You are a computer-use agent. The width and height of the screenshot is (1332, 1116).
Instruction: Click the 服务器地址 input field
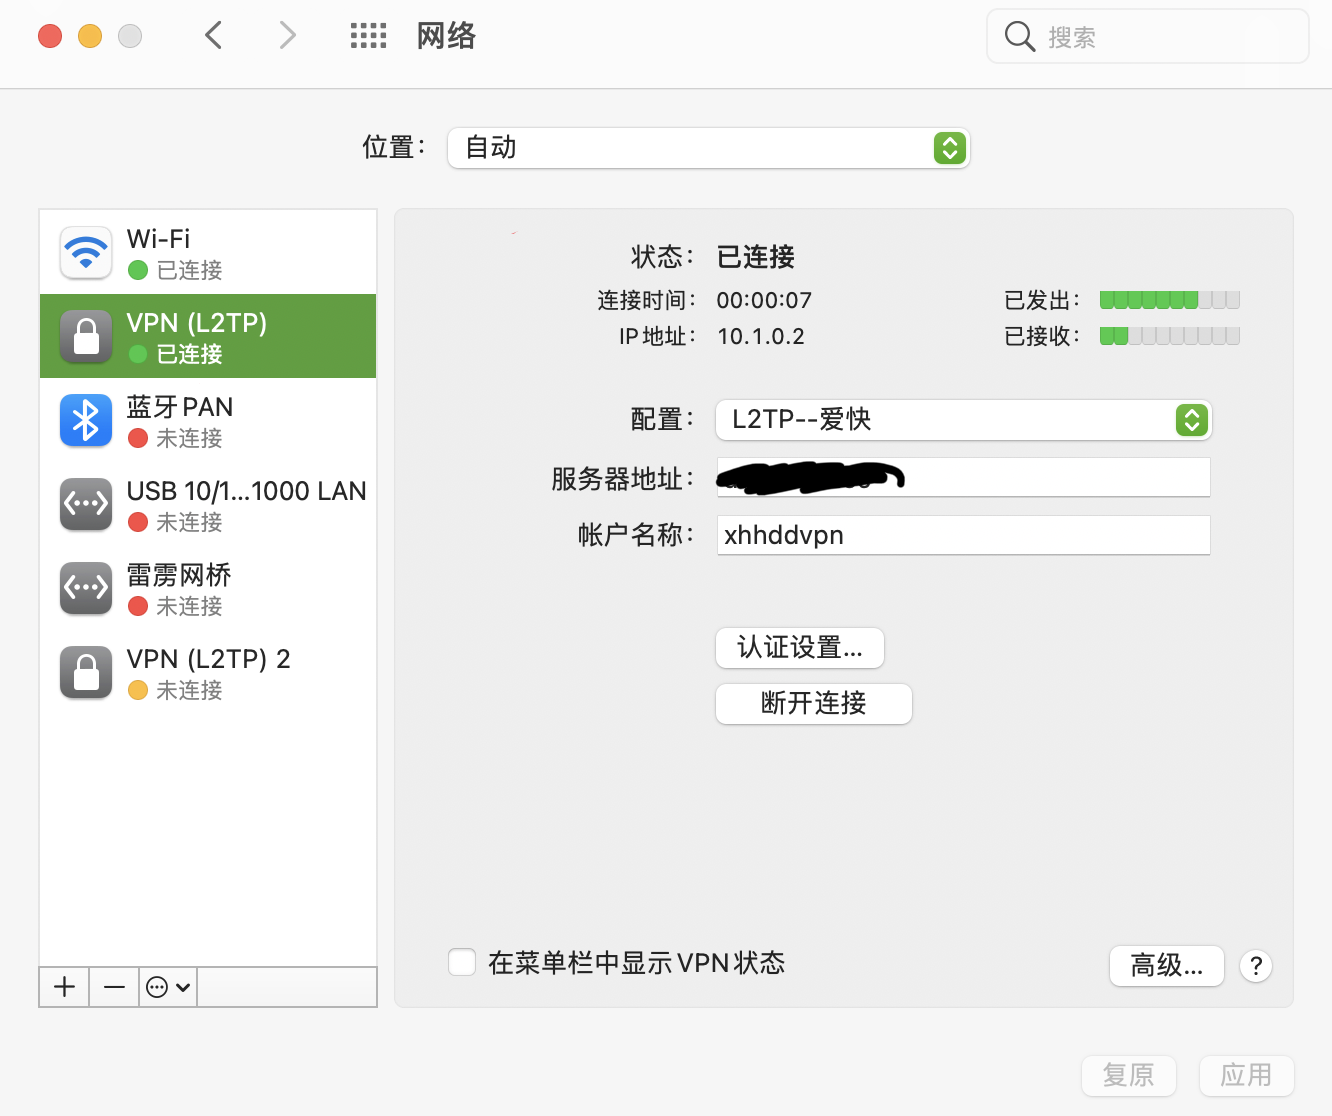[964, 478]
